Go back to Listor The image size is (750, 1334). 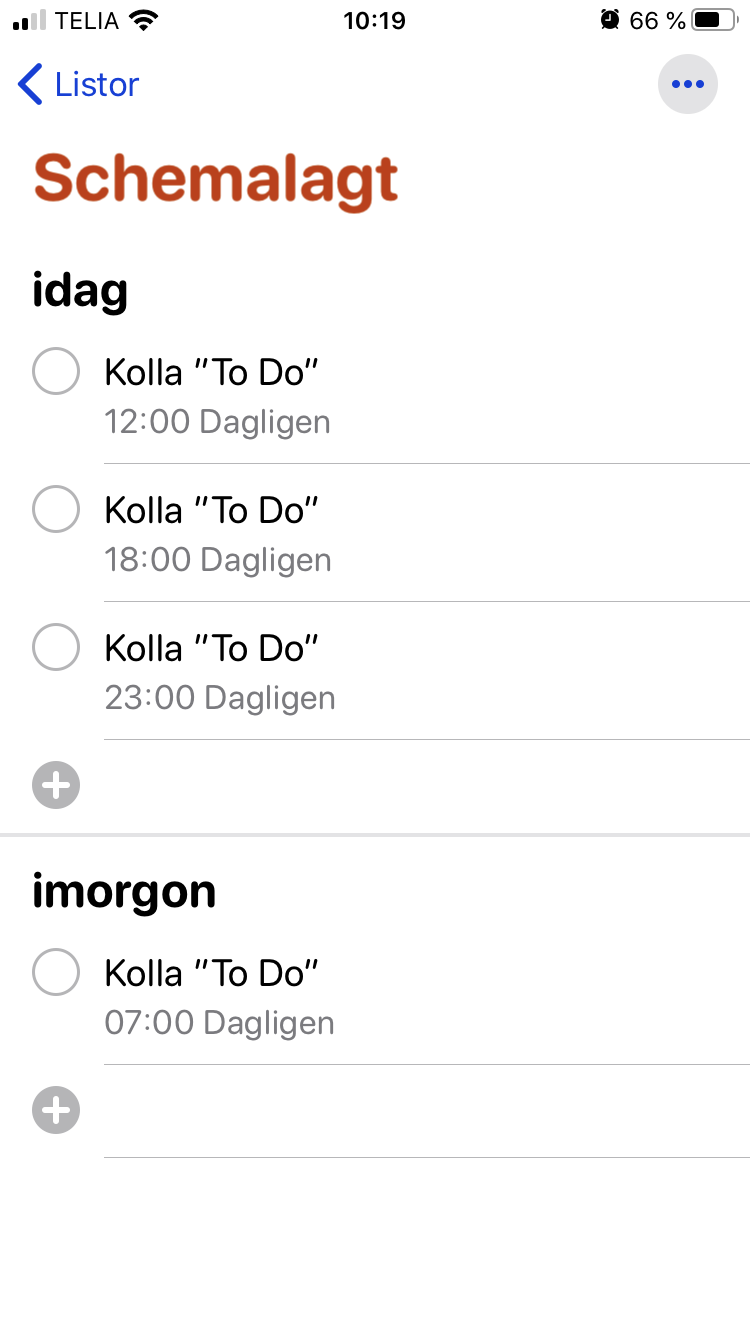pos(96,85)
